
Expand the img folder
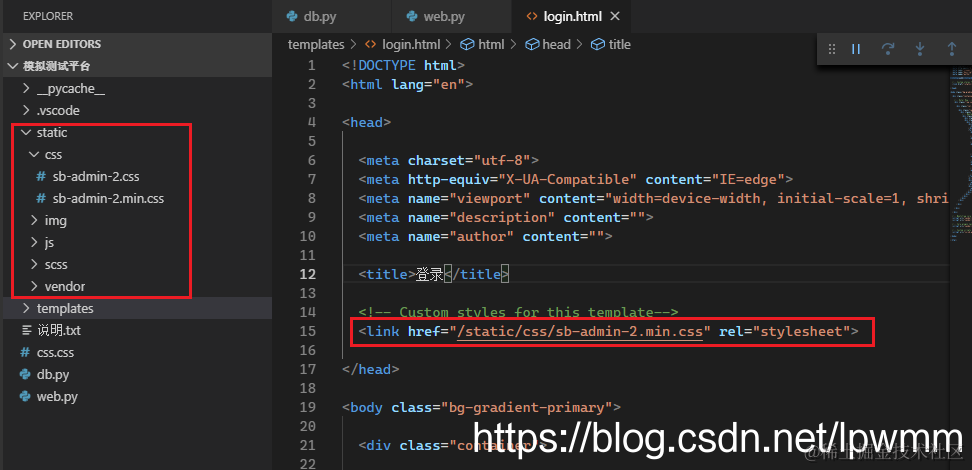click(136, 220)
